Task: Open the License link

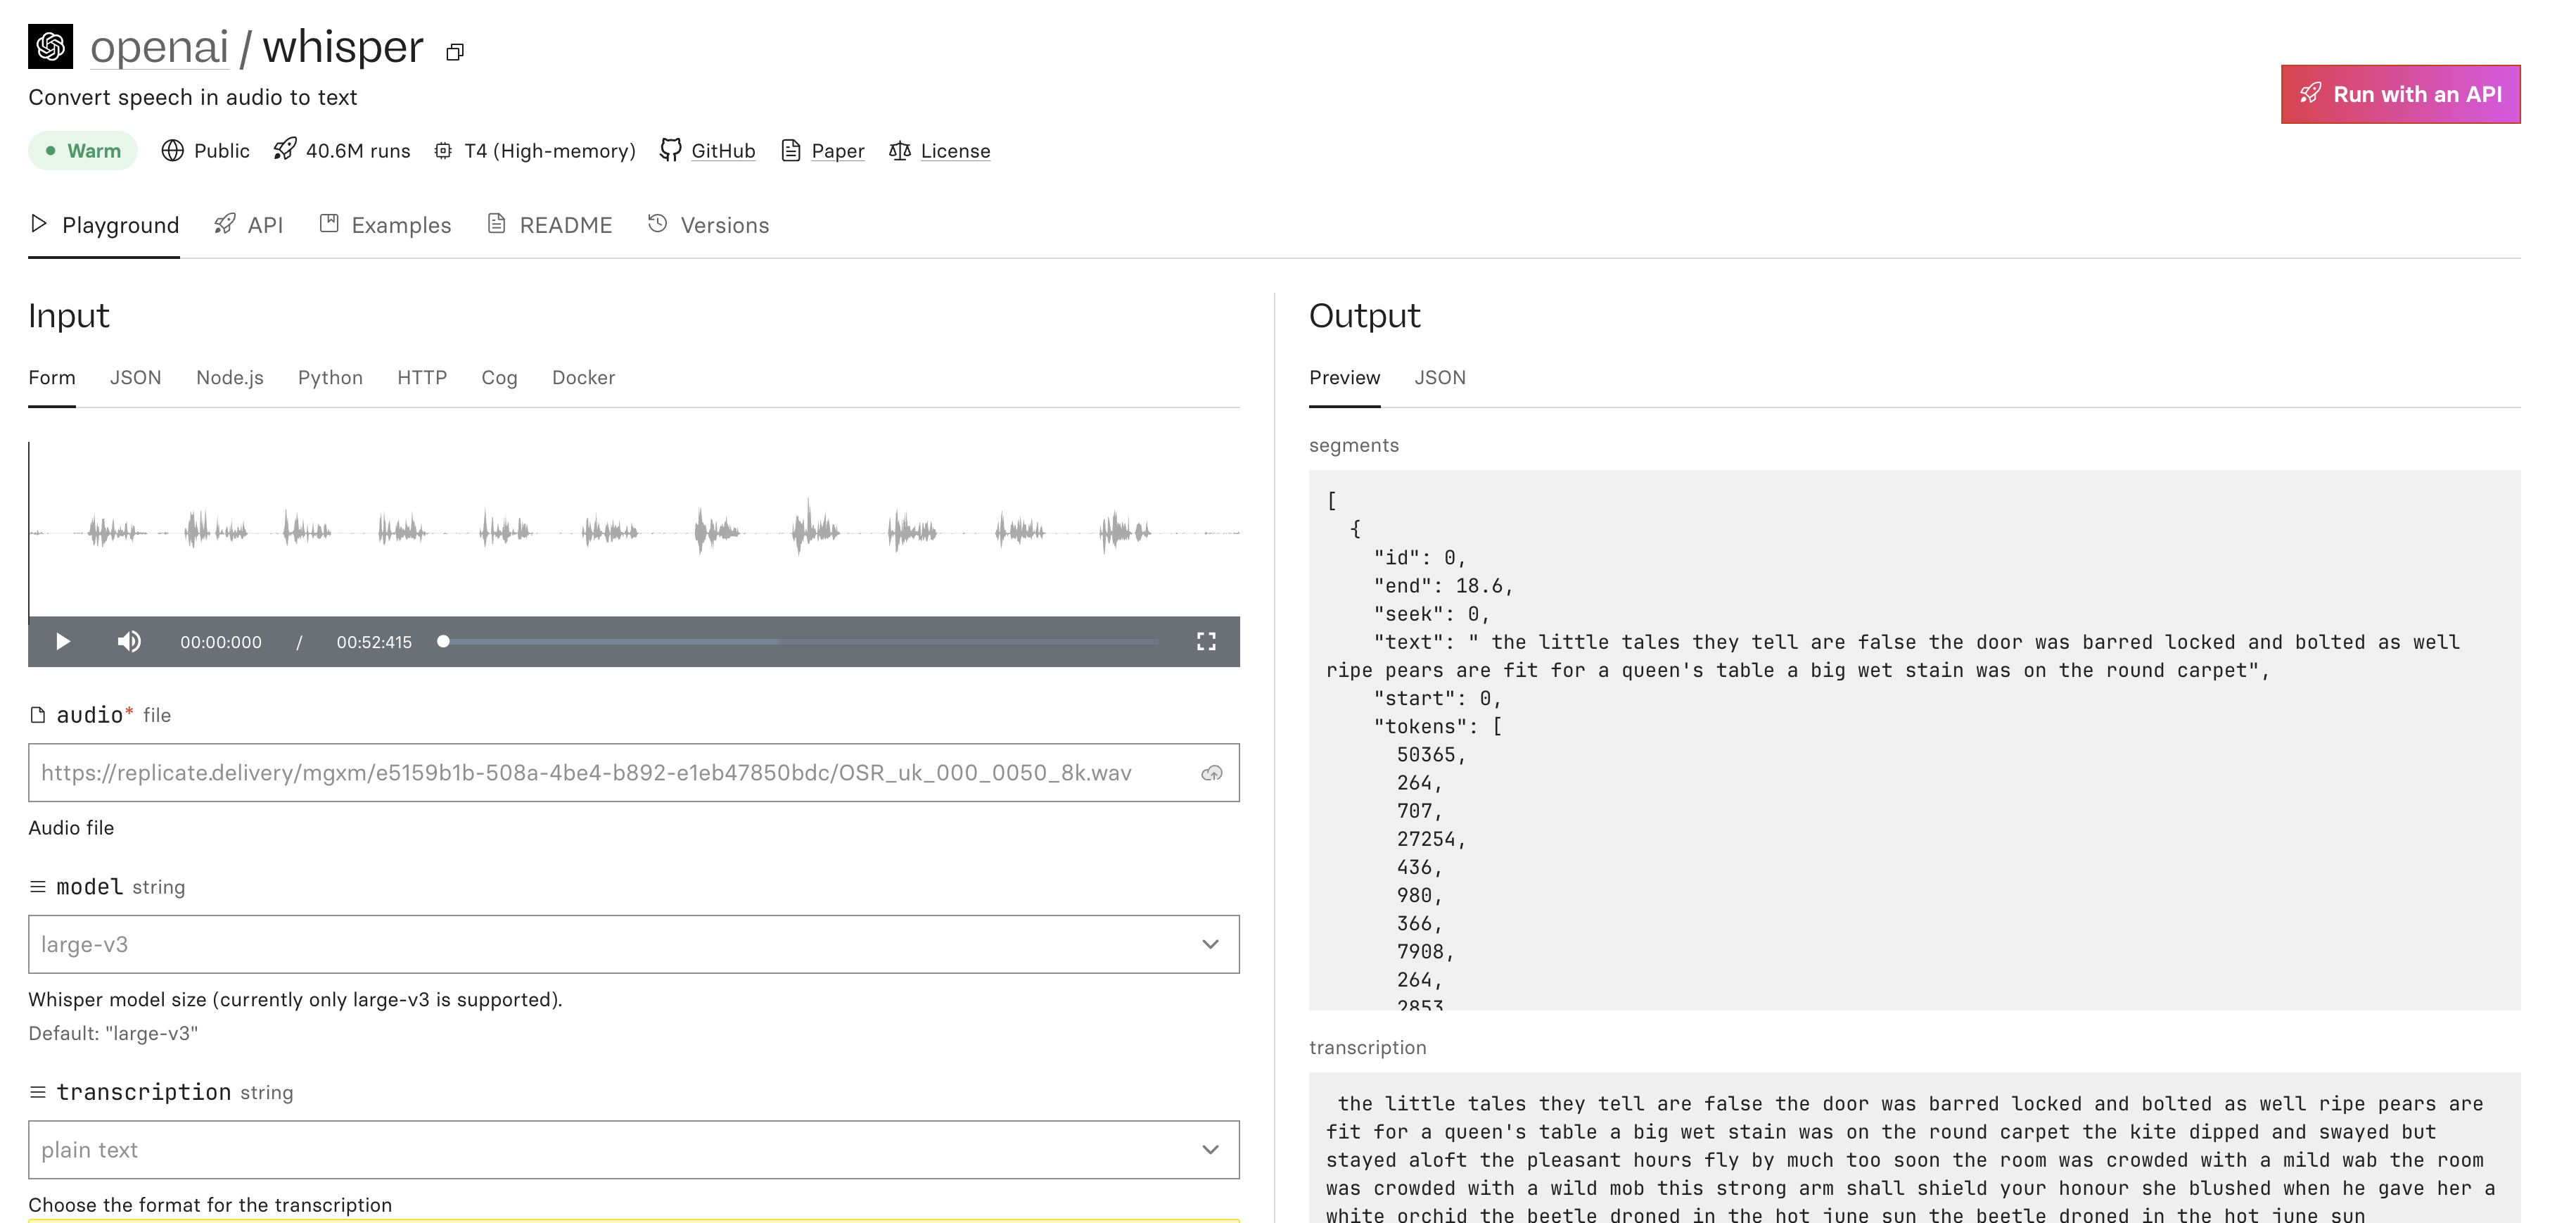Action: tap(954, 151)
